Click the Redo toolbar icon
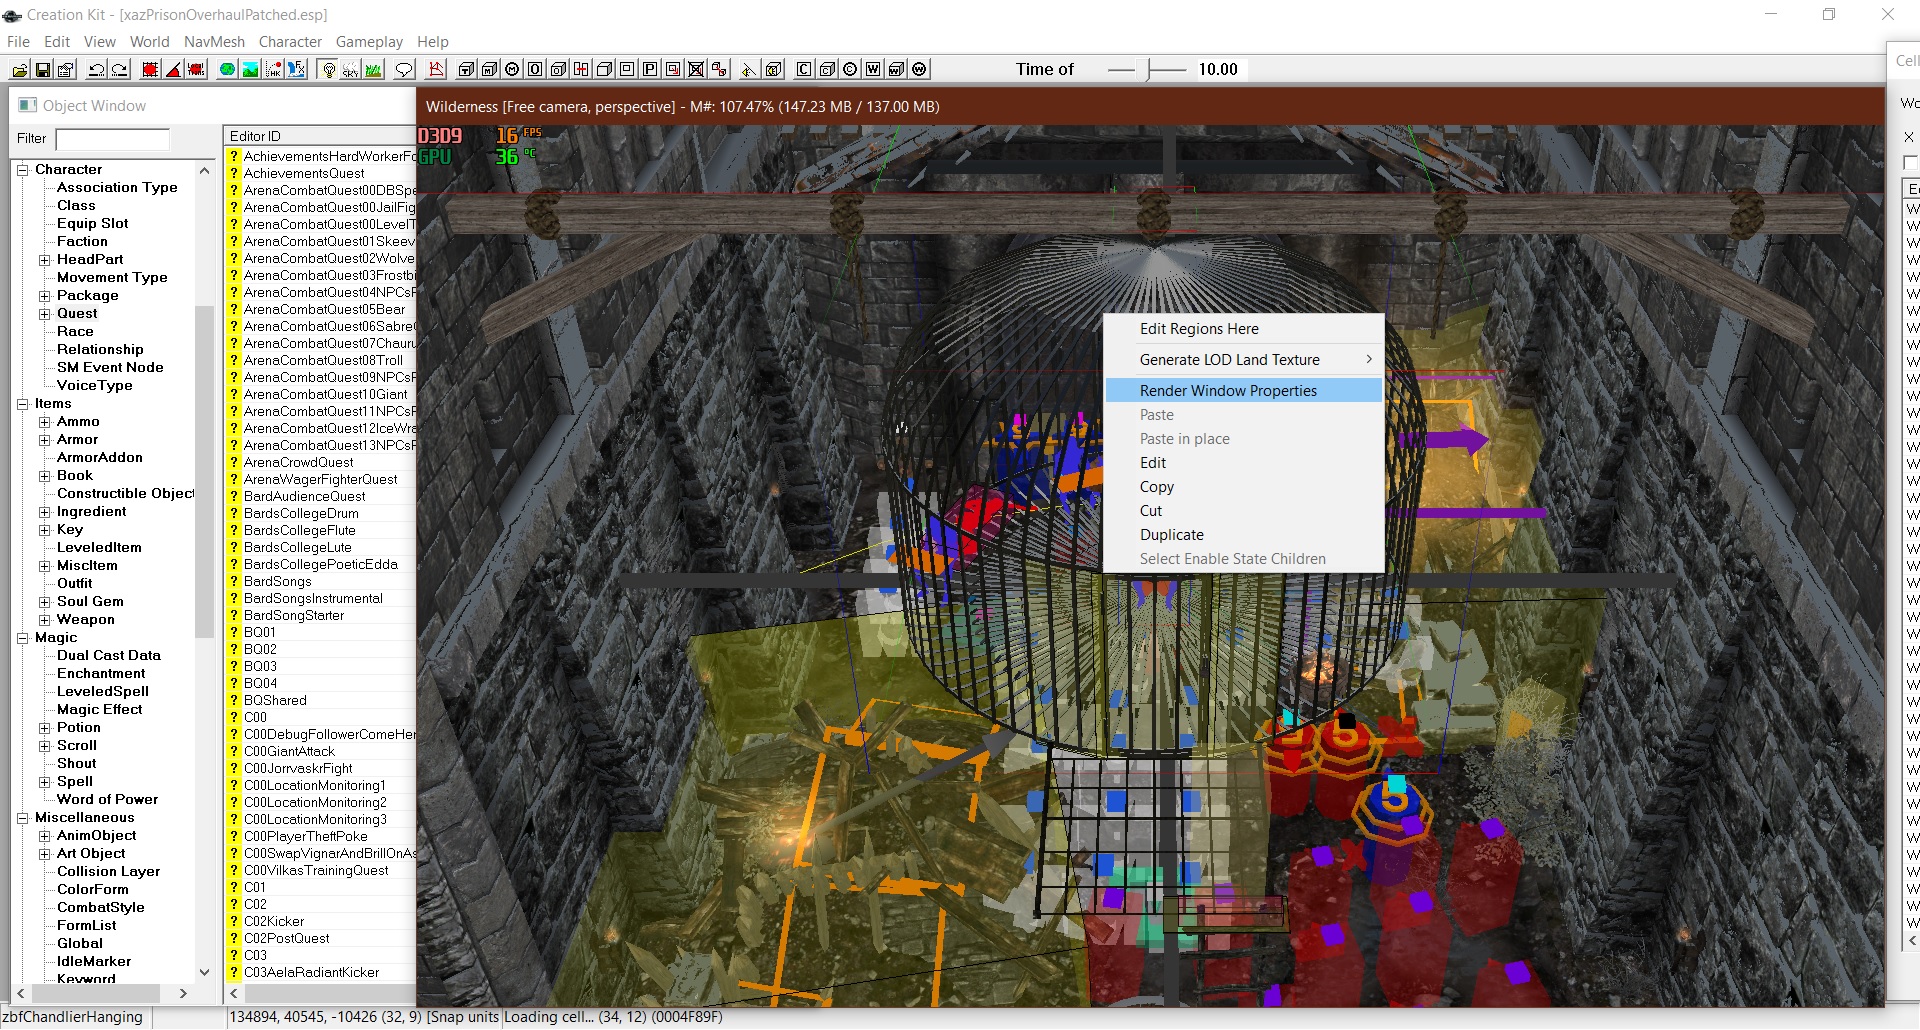1920x1030 pixels. point(120,69)
